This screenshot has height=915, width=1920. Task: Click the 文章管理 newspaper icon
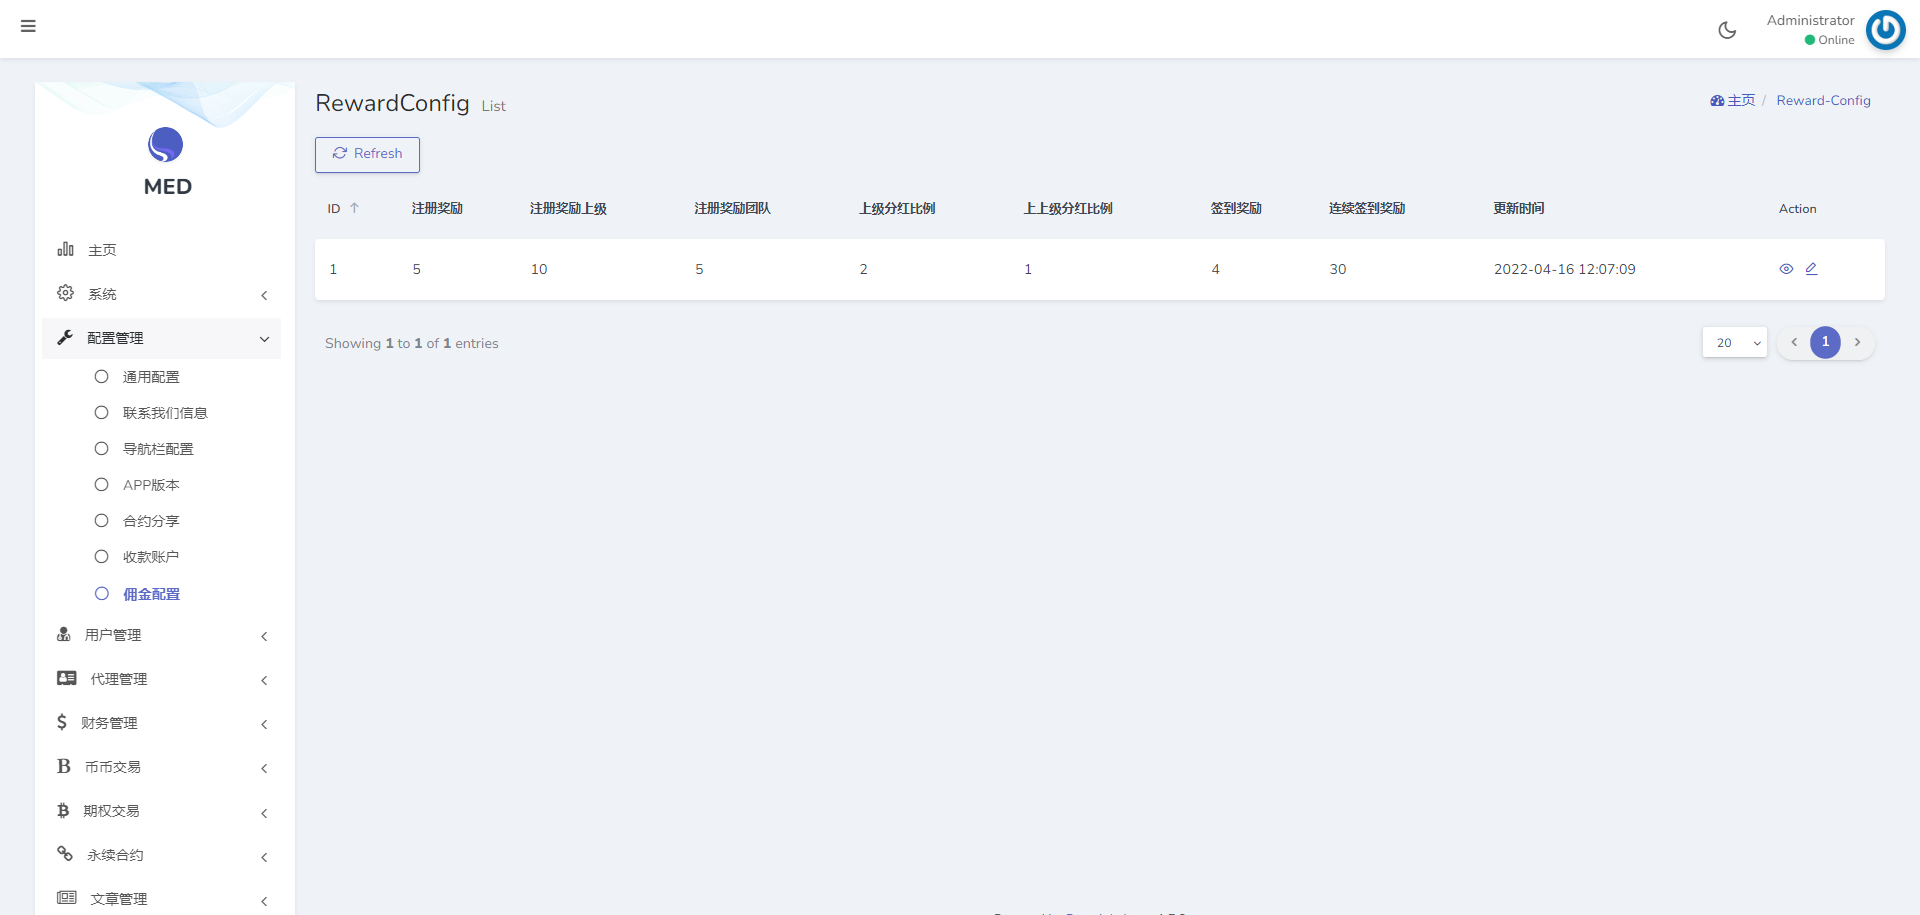67,898
